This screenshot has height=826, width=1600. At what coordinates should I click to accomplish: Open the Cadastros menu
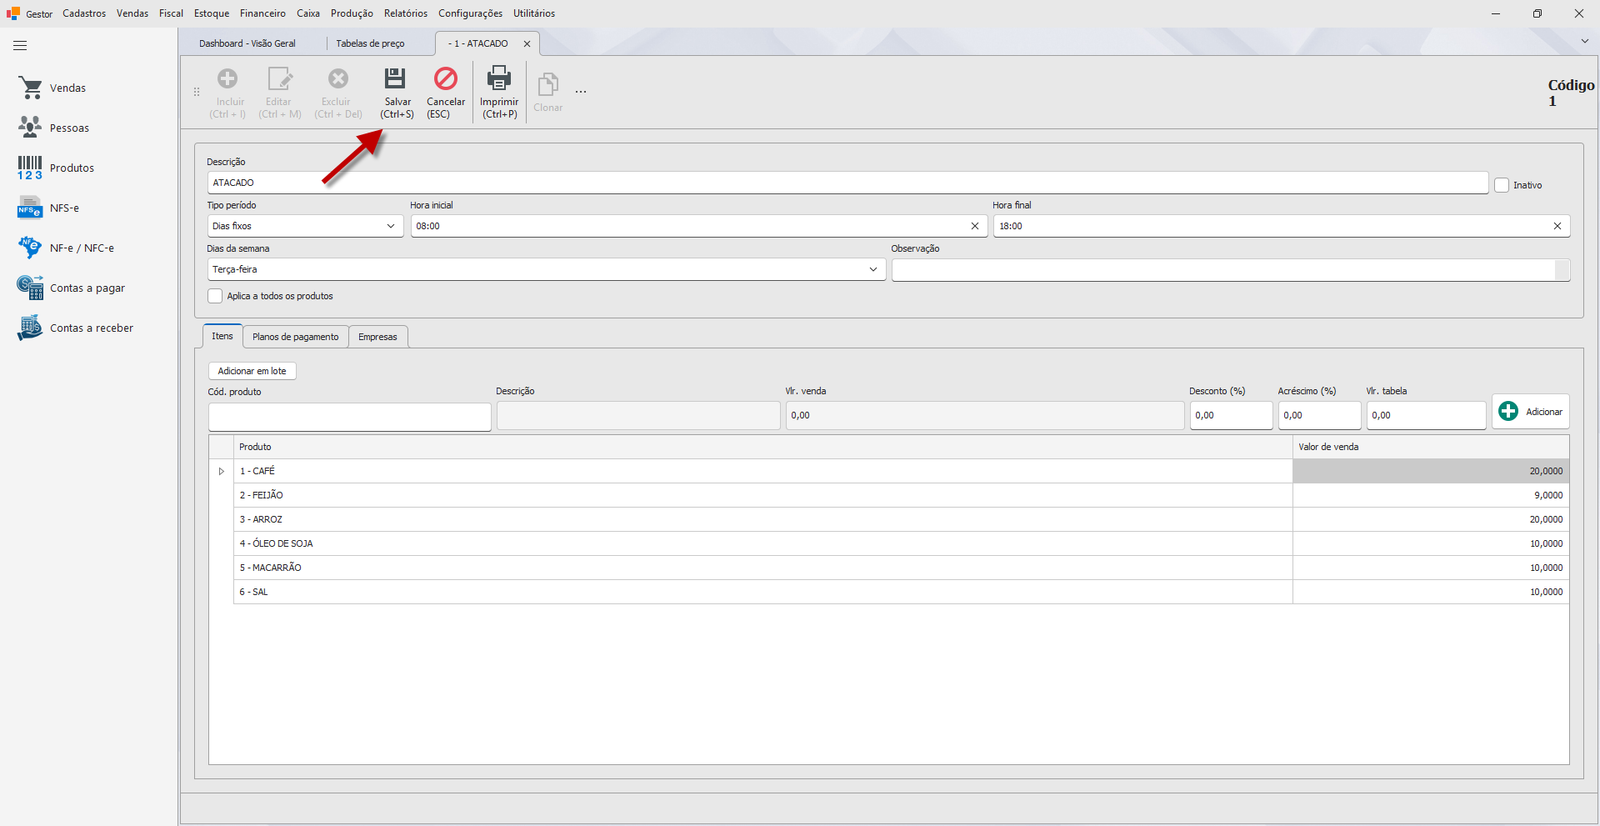(84, 13)
